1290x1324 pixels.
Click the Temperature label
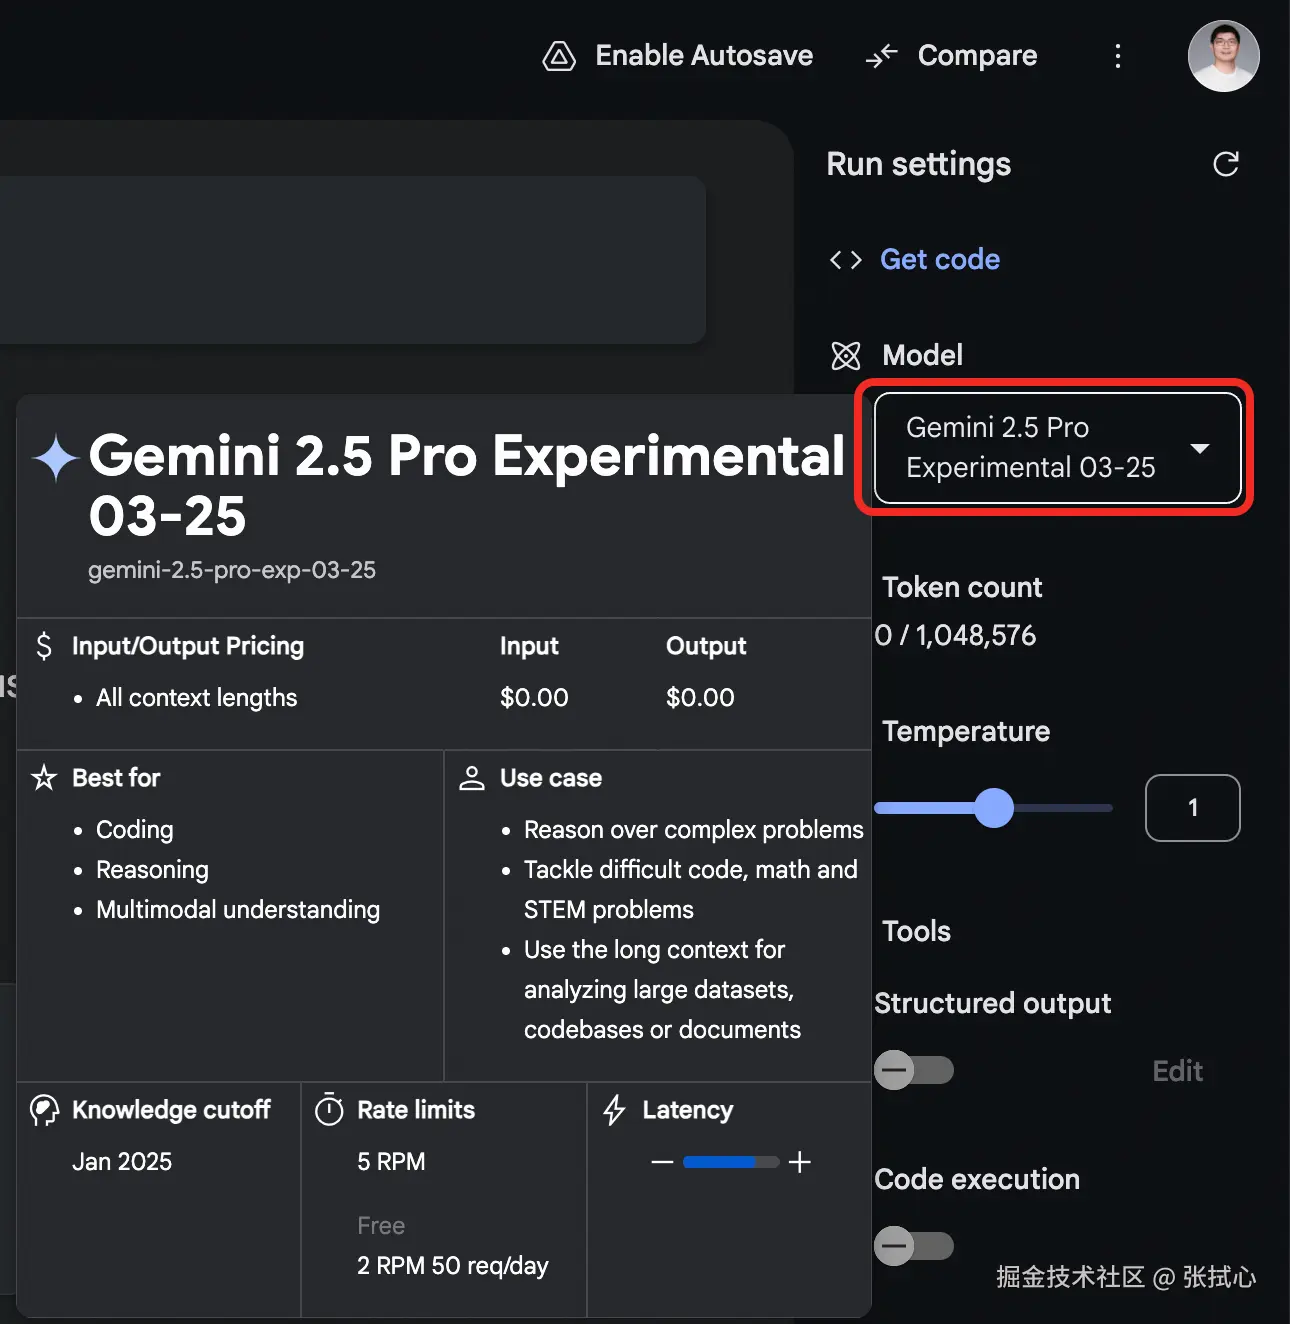(x=966, y=731)
